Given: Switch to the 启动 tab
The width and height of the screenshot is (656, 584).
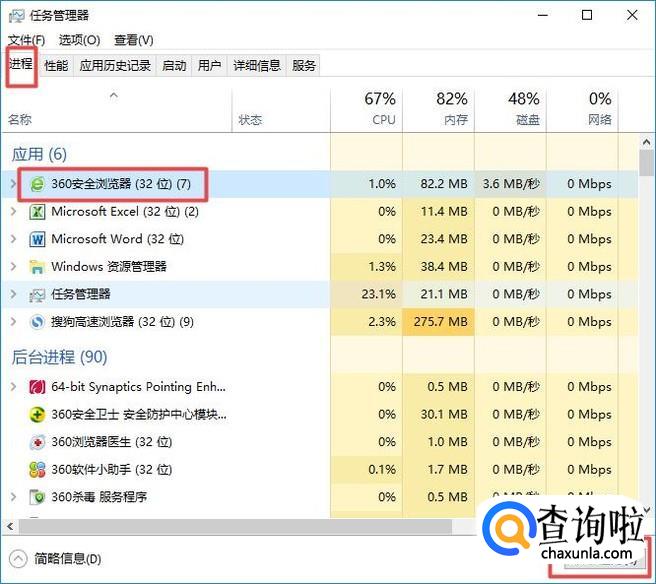Looking at the screenshot, I should coord(174,66).
